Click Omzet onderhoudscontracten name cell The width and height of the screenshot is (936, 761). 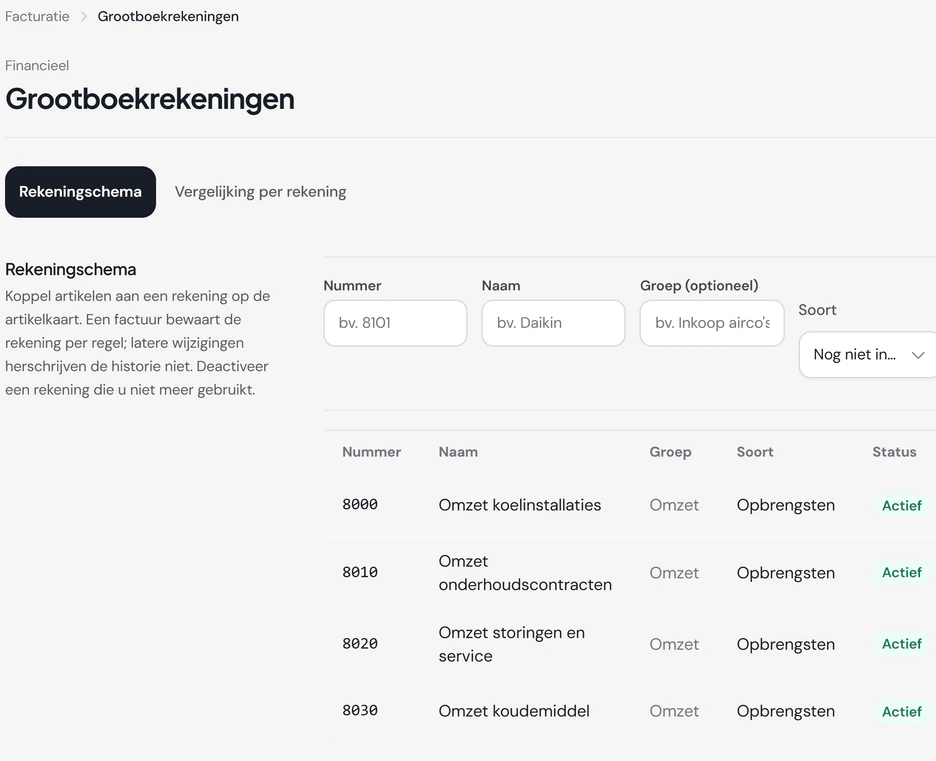(x=525, y=573)
